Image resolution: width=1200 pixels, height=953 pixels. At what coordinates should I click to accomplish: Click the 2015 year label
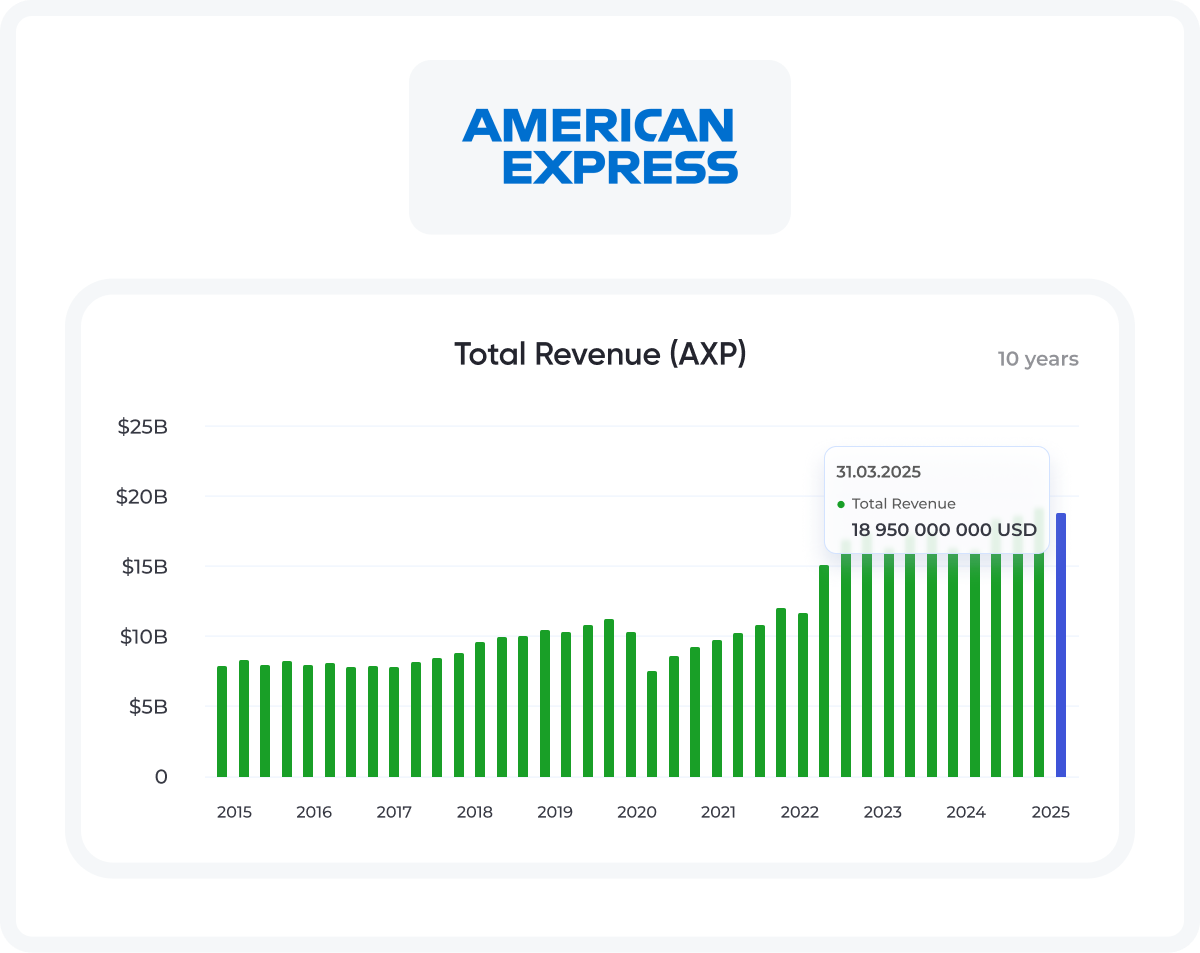pyautogui.click(x=234, y=812)
